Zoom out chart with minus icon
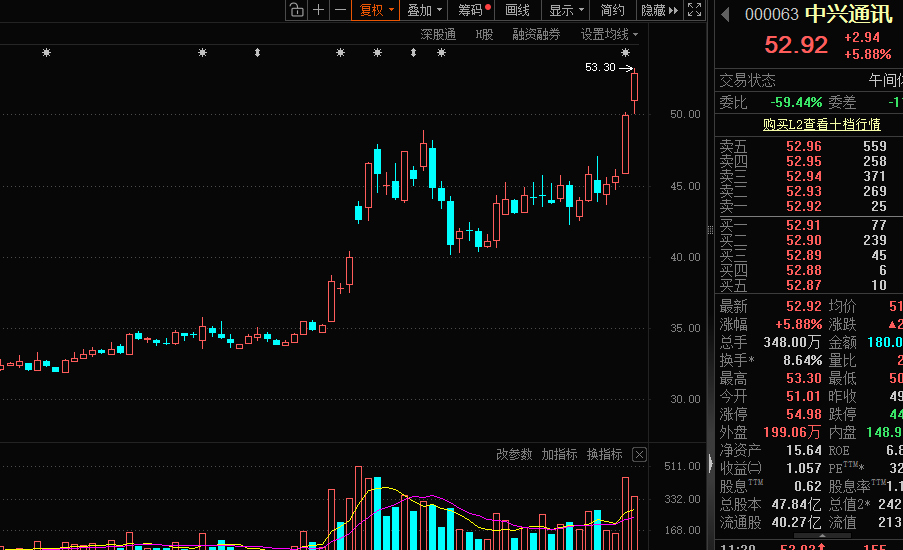Screen dimensions: 903x550 (x=341, y=10)
